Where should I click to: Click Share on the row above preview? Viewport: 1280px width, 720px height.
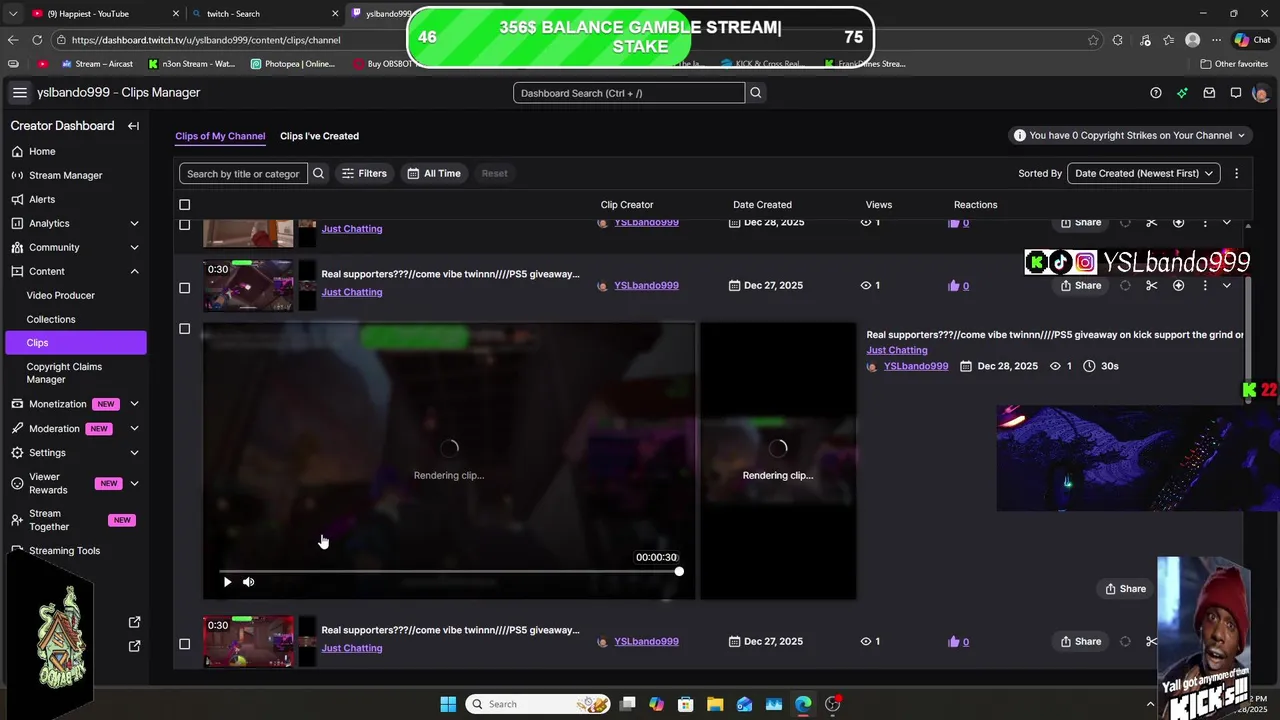[1080, 286]
